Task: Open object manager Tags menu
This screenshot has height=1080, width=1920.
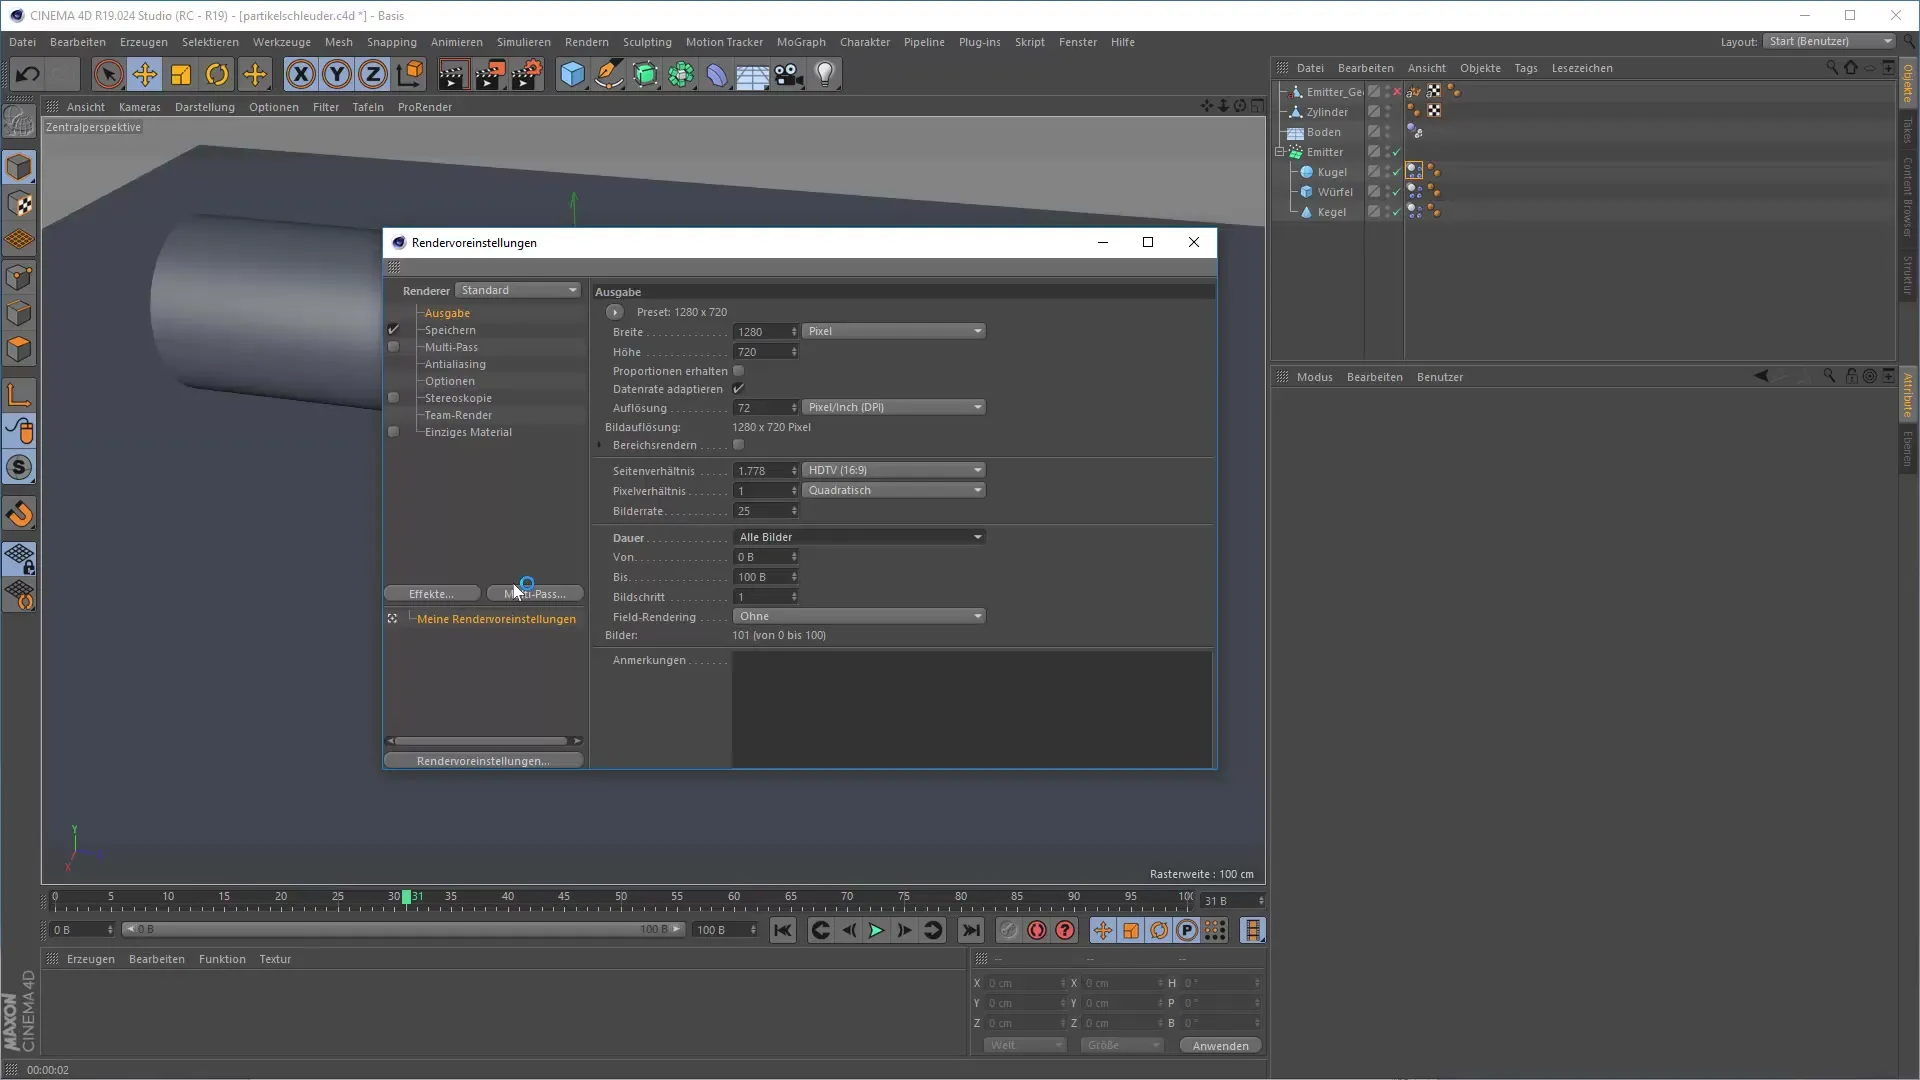Action: tap(1525, 68)
